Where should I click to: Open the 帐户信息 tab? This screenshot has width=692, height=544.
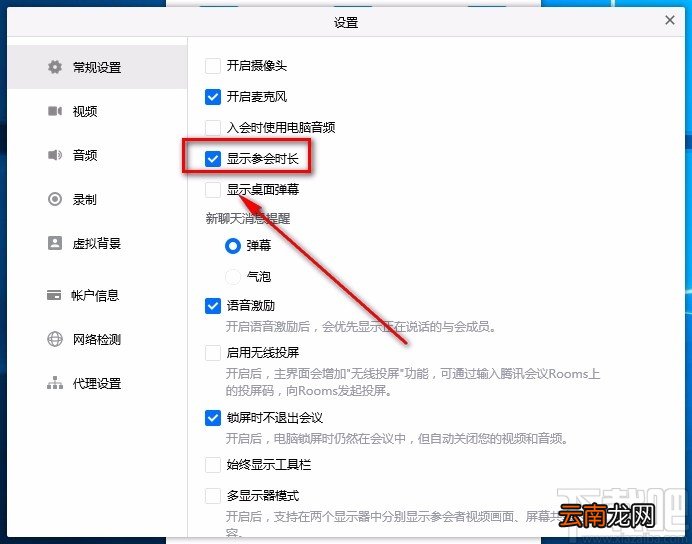click(x=97, y=295)
